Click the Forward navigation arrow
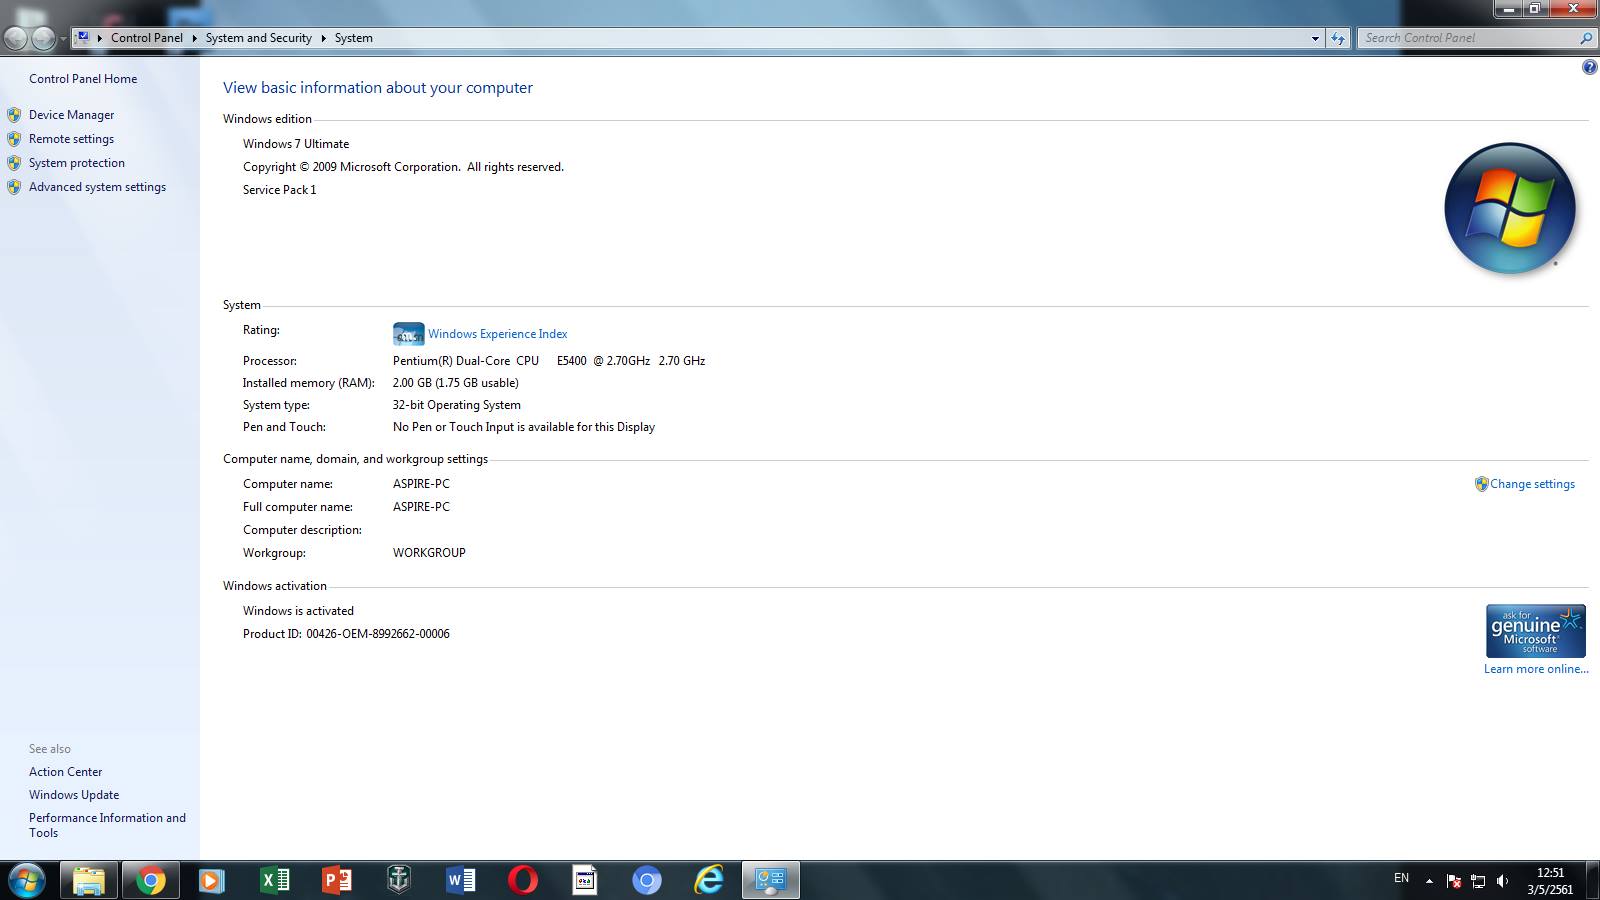This screenshot has width=1600, height=900. click(43, 38)
